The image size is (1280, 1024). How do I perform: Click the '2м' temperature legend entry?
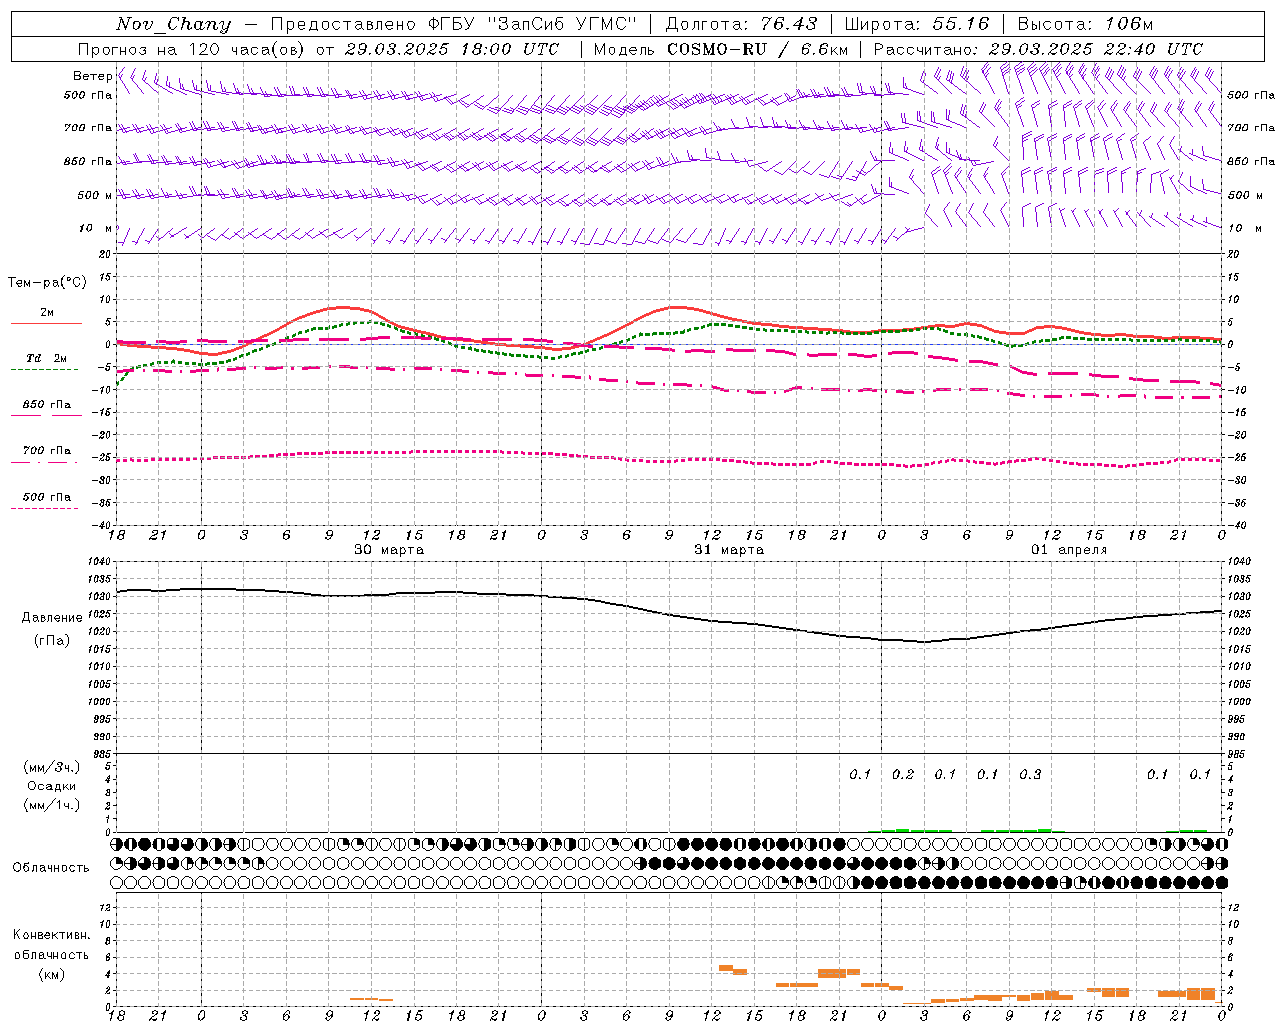[x=47, y=312]
